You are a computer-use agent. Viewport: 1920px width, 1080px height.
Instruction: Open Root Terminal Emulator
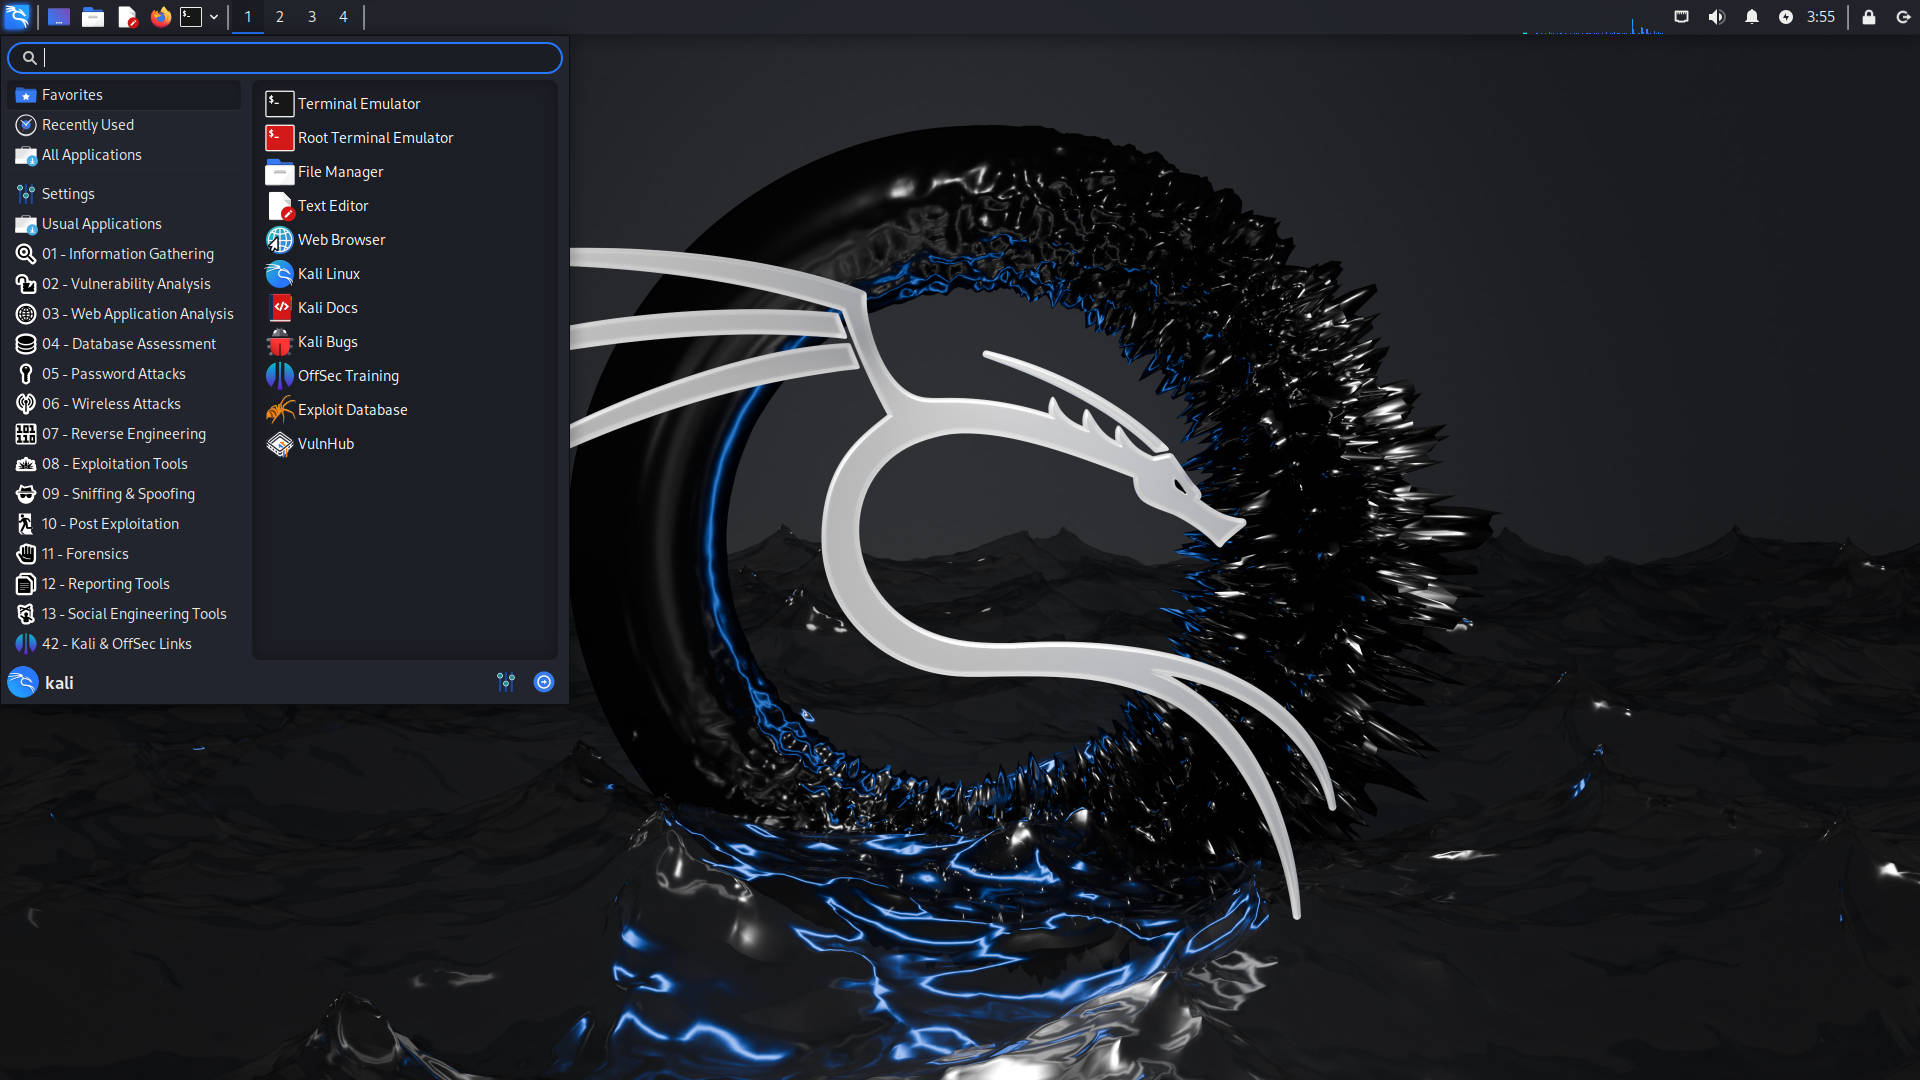(x=375, y=137)
